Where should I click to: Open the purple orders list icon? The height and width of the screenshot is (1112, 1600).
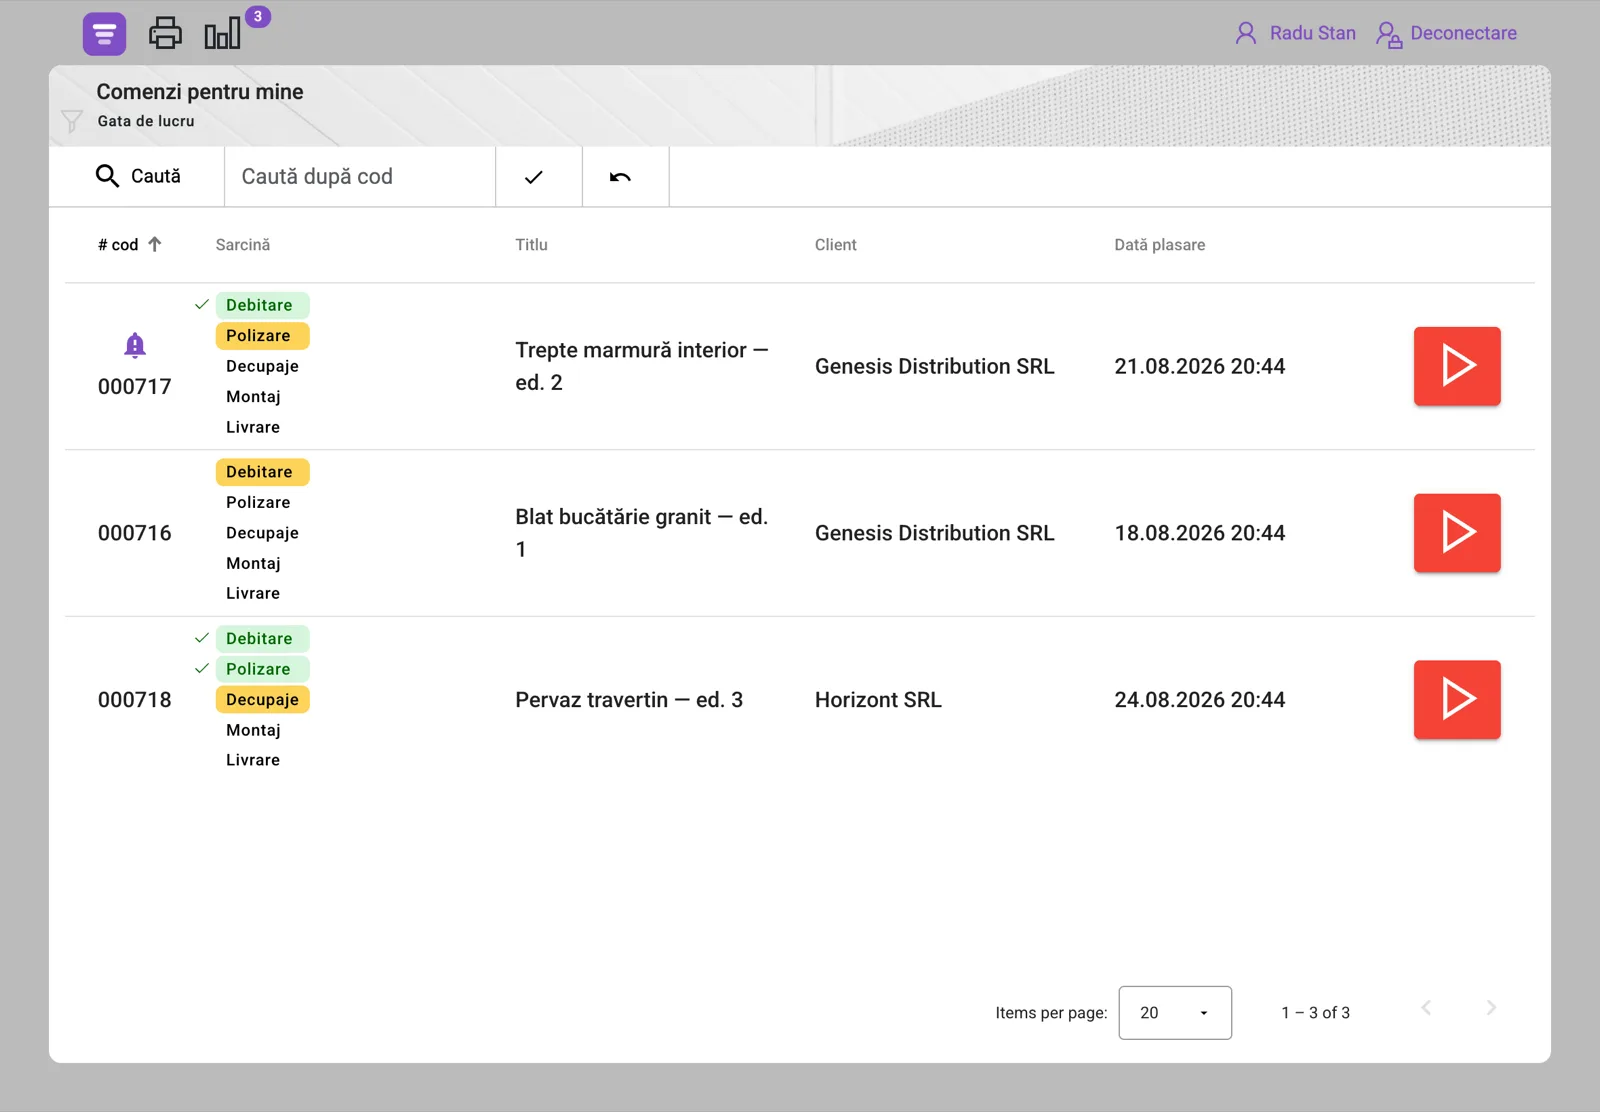104,34
